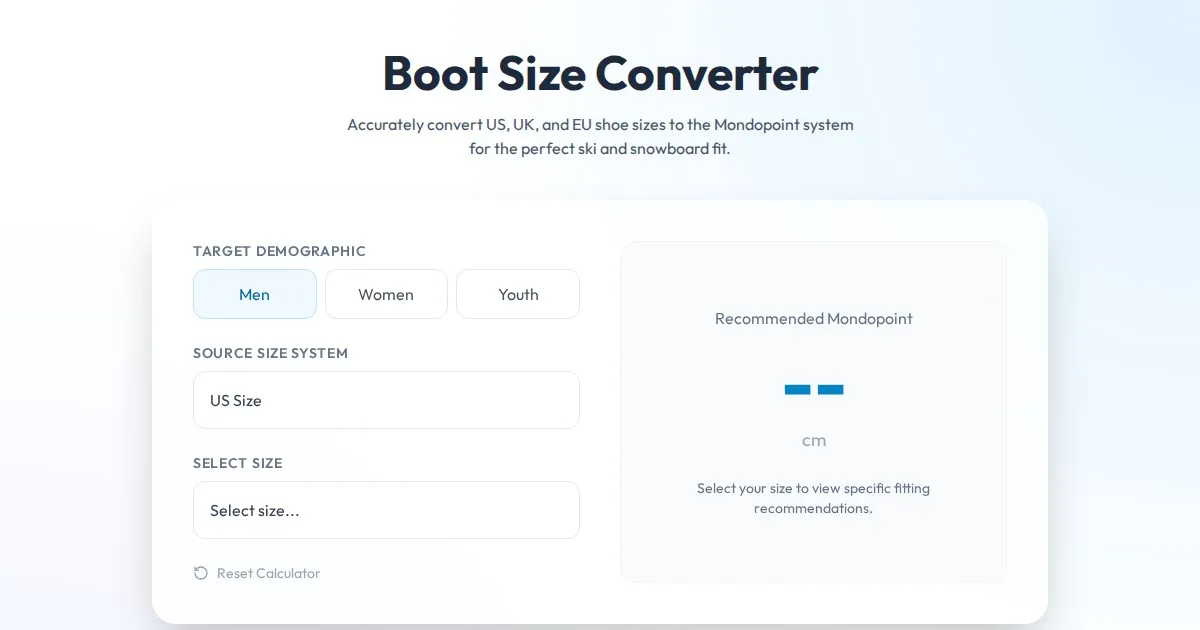Select the Men demographic option
The width and height of the screenshot is (1200, 630).
(x=254, y=294)
